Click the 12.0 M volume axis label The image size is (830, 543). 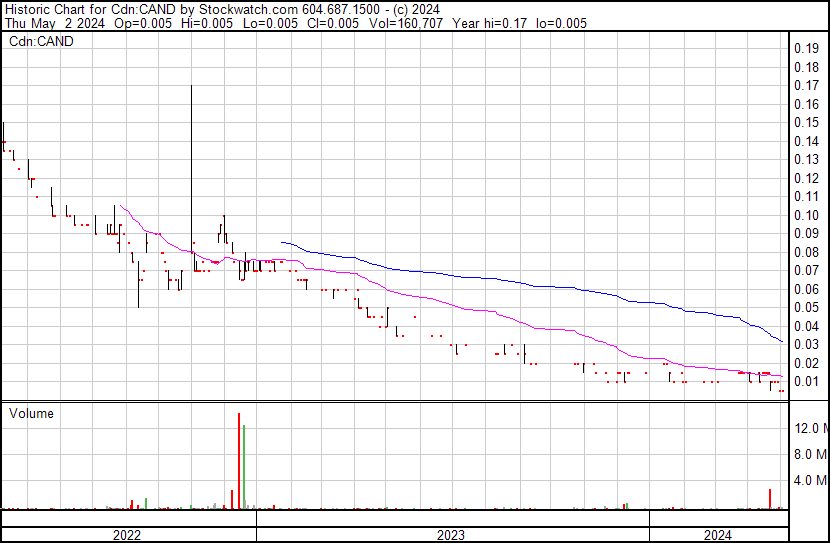(810, 428)
